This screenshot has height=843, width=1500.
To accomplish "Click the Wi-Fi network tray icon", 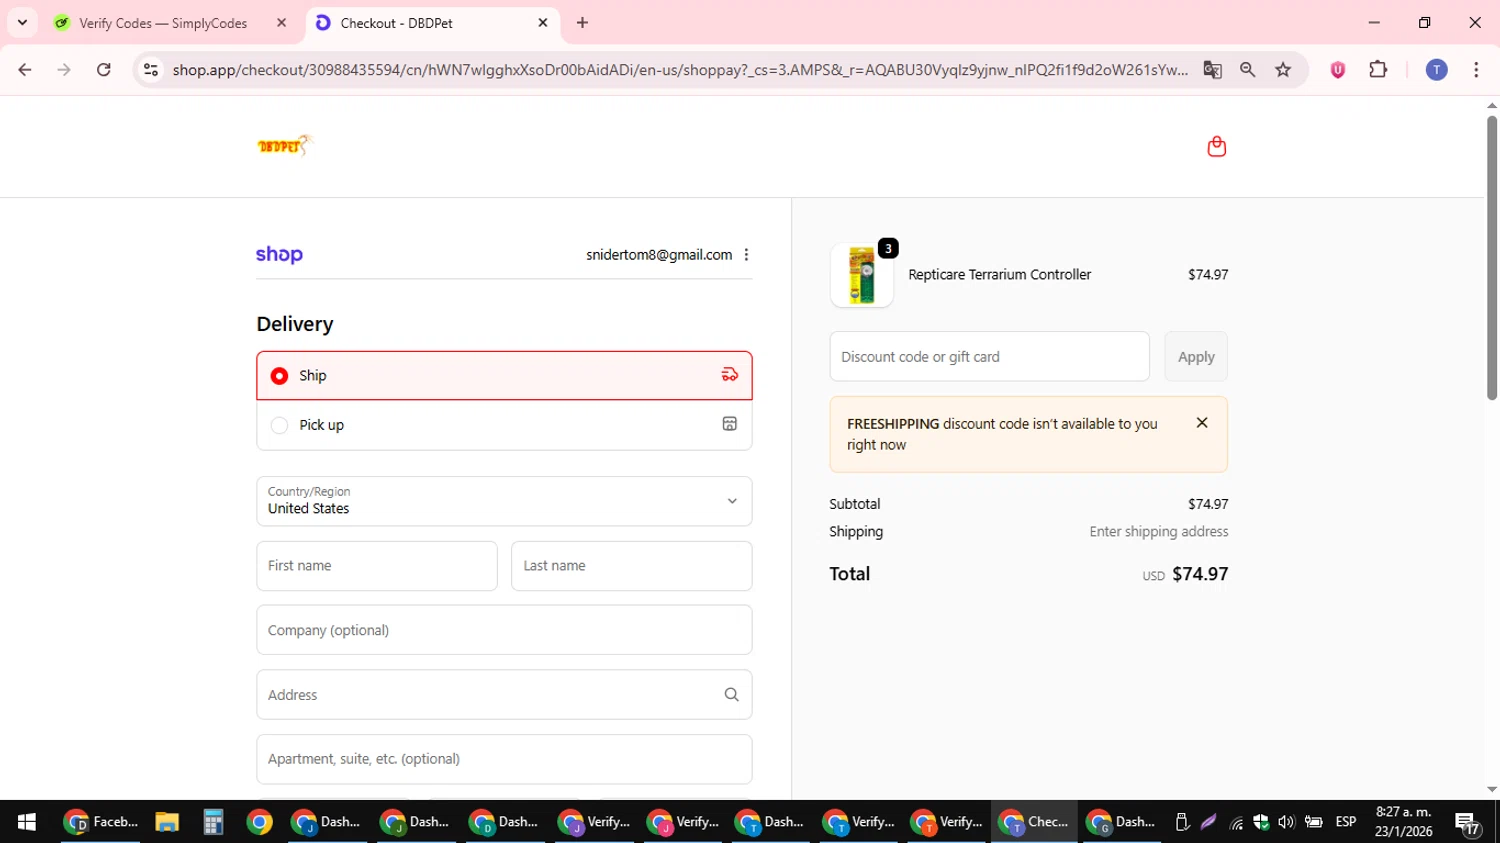I will (x=1237, y=823).
